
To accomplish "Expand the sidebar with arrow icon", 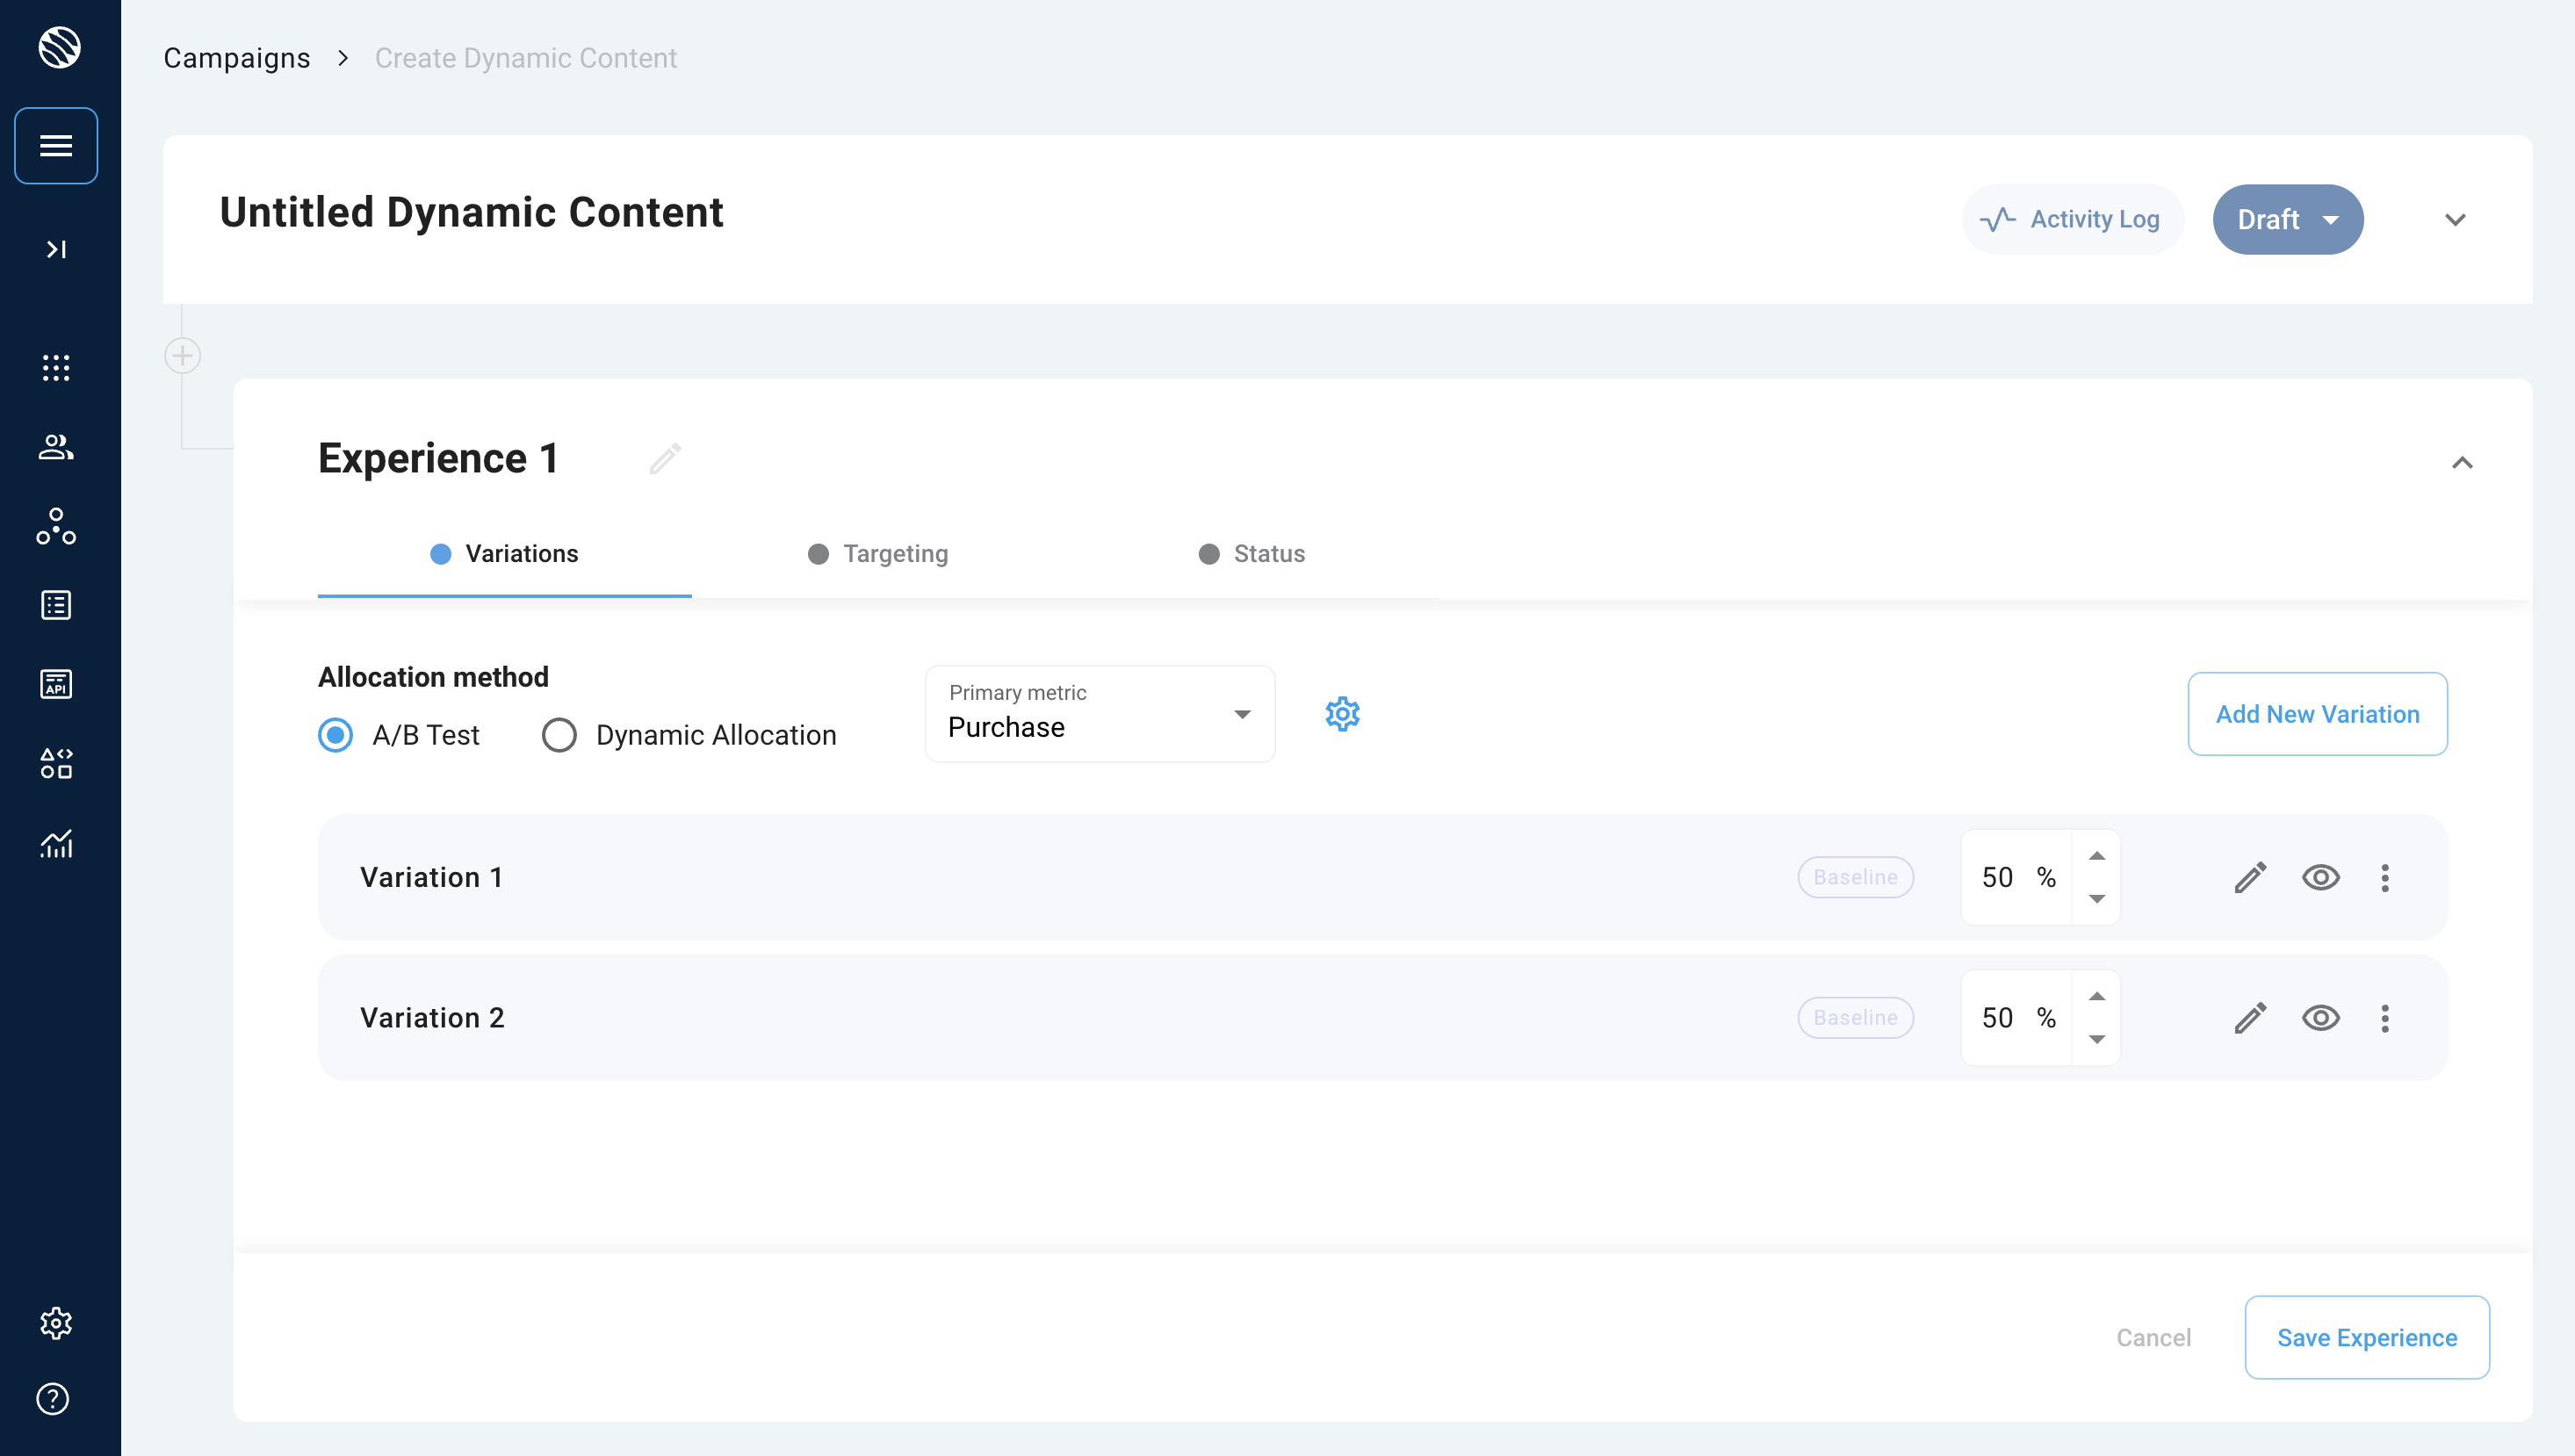I will [x=56, y=249].
